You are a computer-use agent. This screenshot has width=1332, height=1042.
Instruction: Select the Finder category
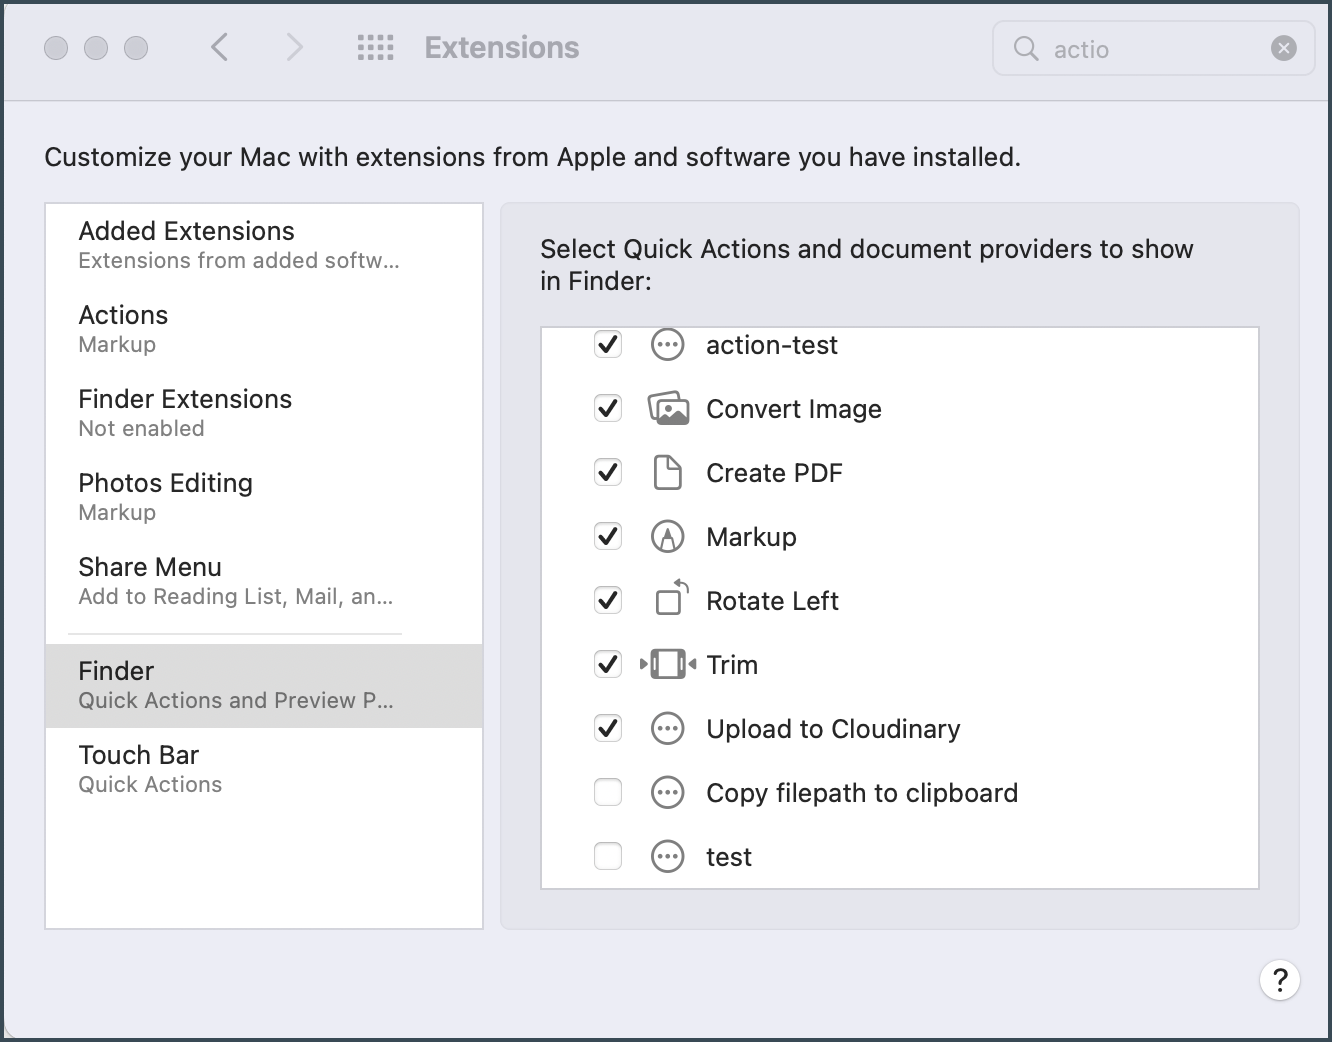point(264,685)
